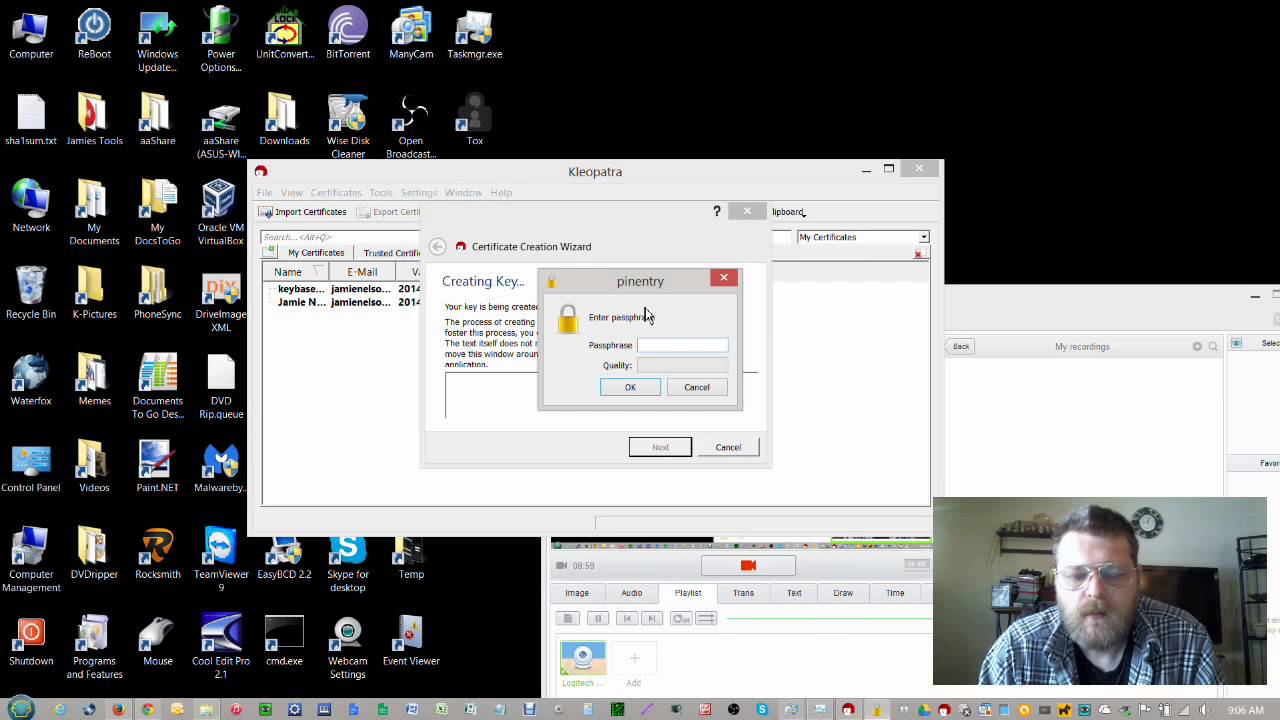The width and height of the screenshot is (1280, 720).
Task: Open Kleopatra Certificates menu
Action: (x=335, y=192)
